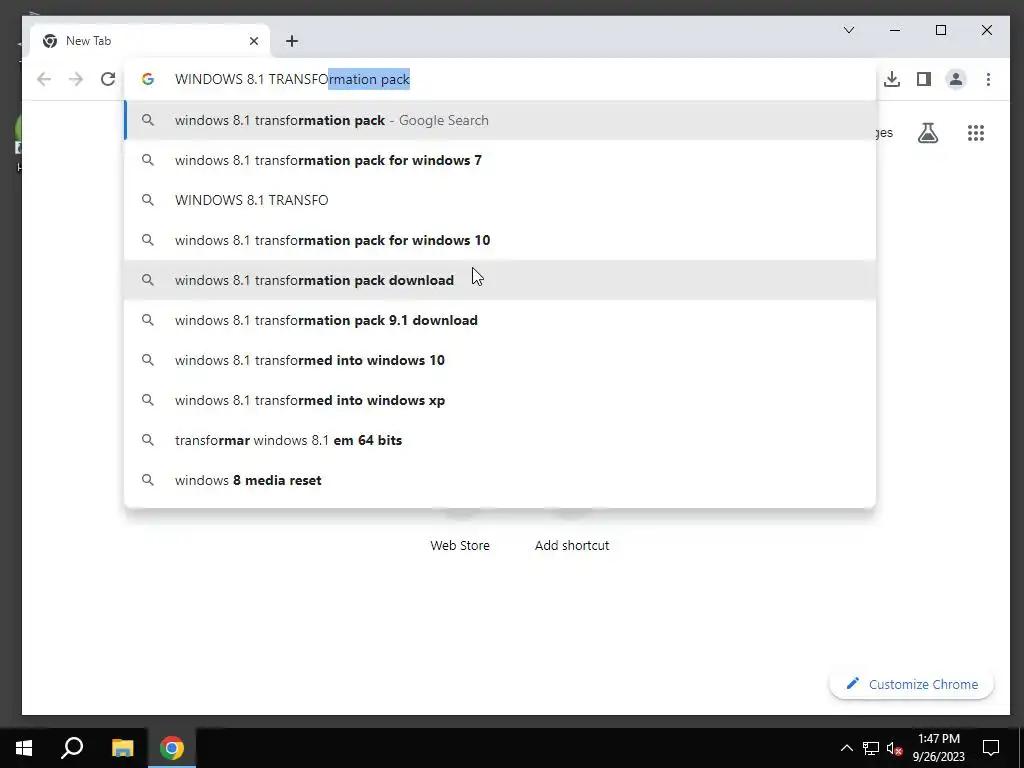Open the Chrome downloads icon
The image size is (1024, 768).
pyautogui.click(x=891, y=79)
